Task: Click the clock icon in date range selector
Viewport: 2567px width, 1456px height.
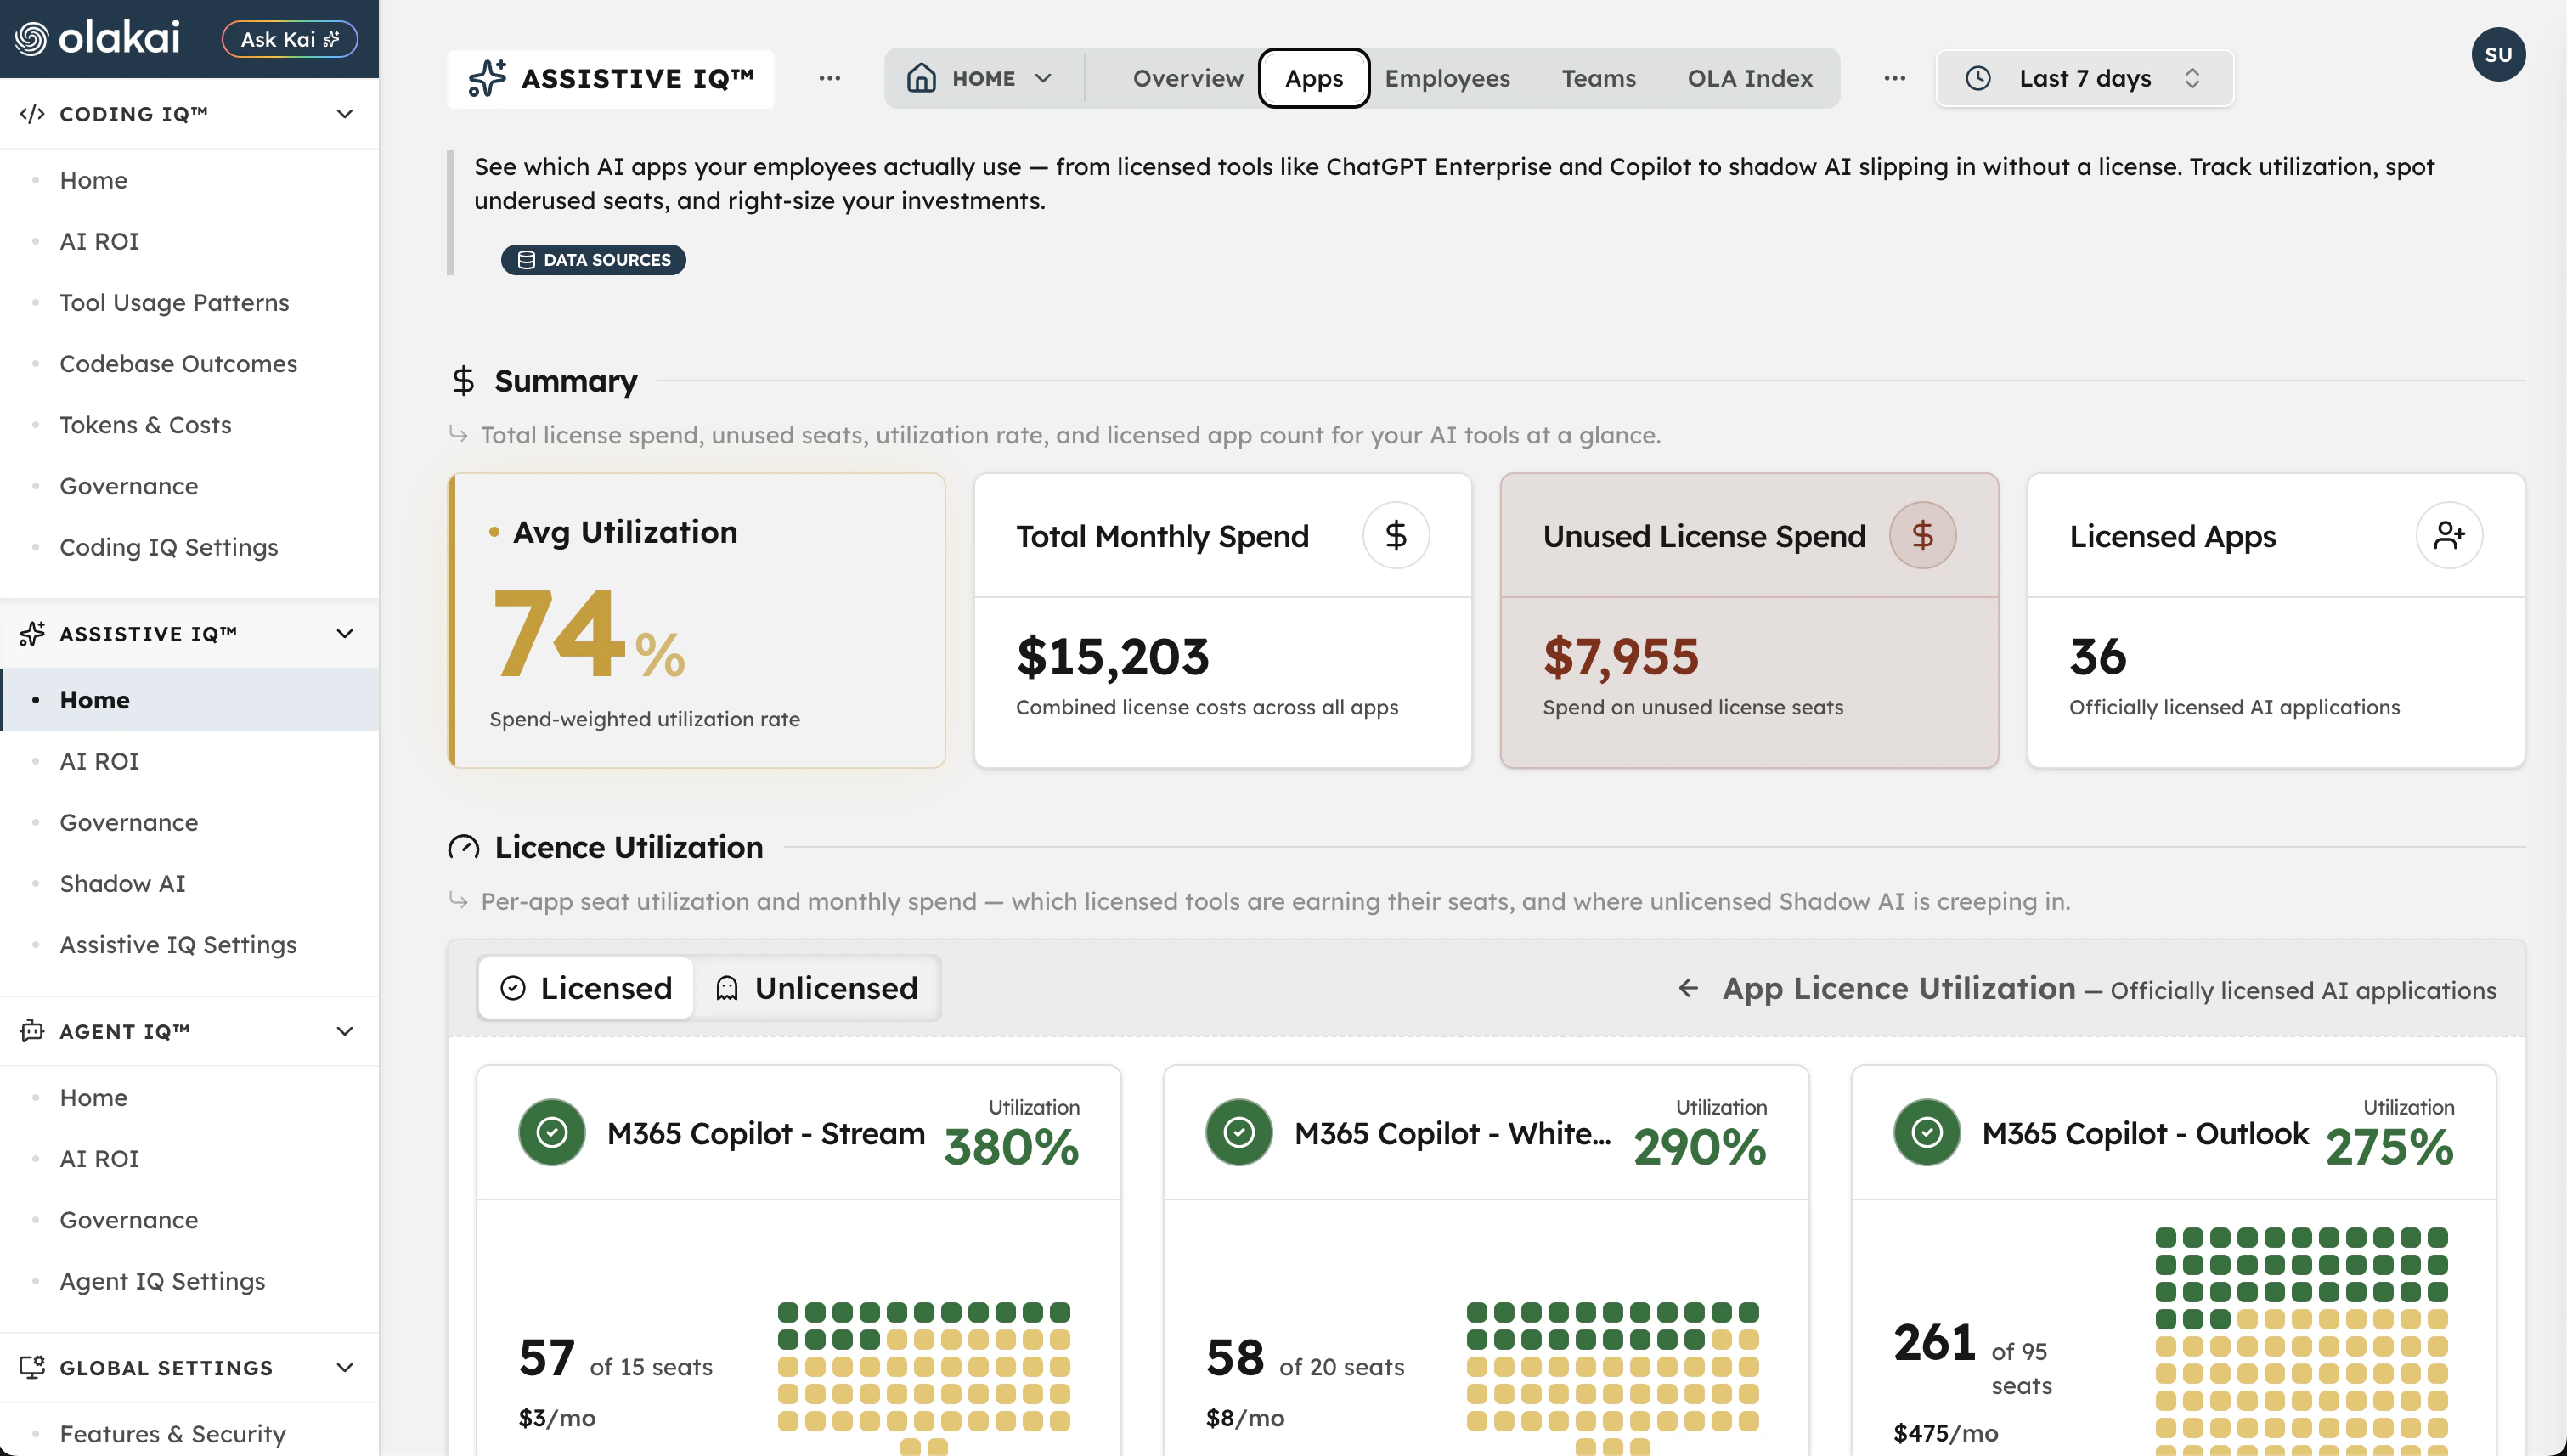Action: point(1977,78)
